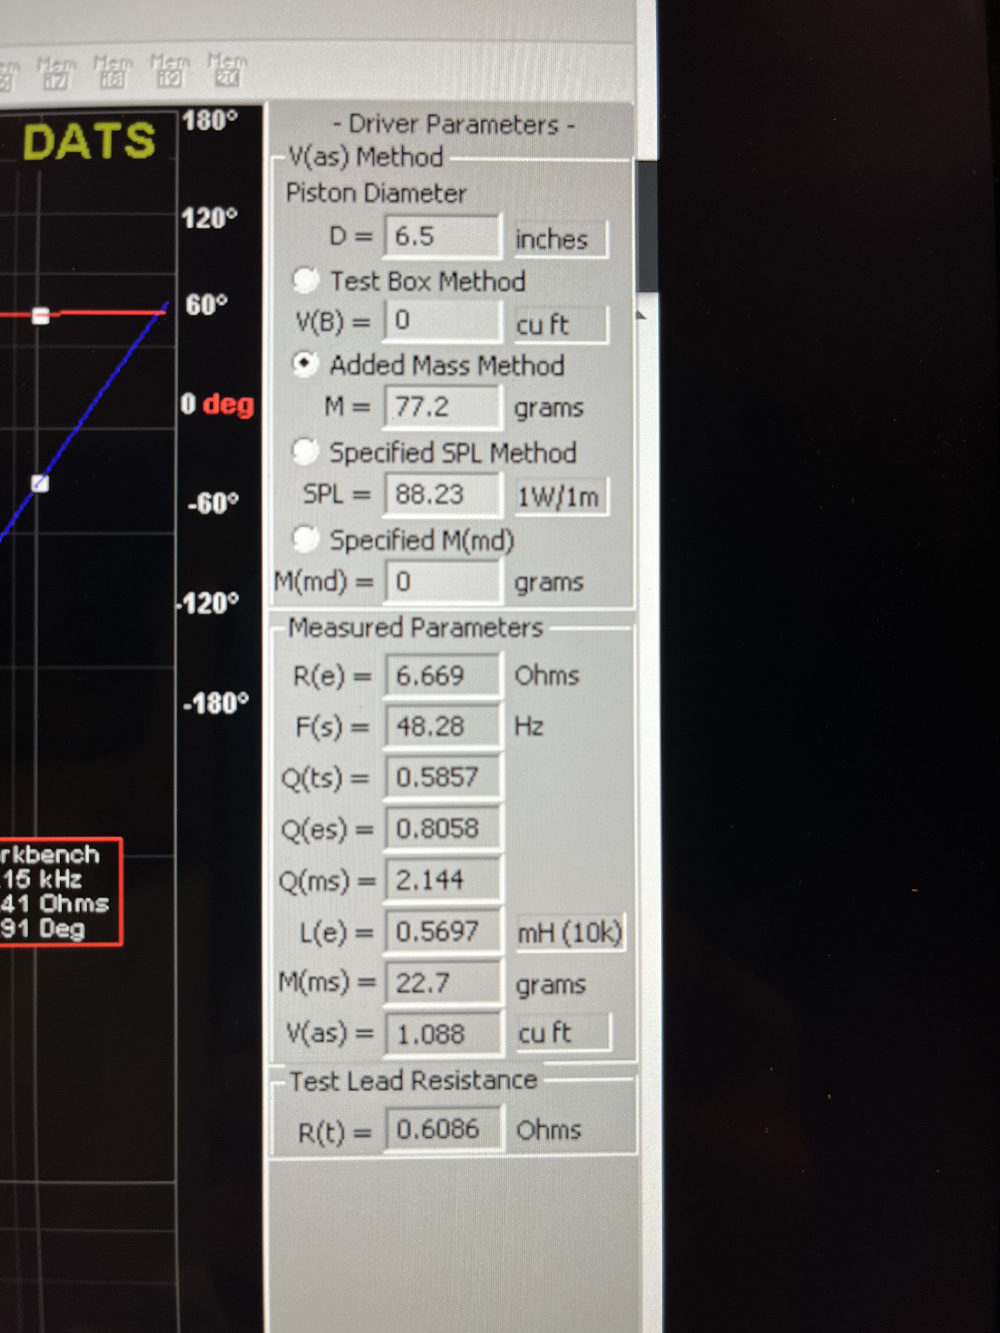Click the cursor marker on blue phase curve
Viewport: 1000px width, 1333px height.
pyautogui.click(x=40, y=484)
